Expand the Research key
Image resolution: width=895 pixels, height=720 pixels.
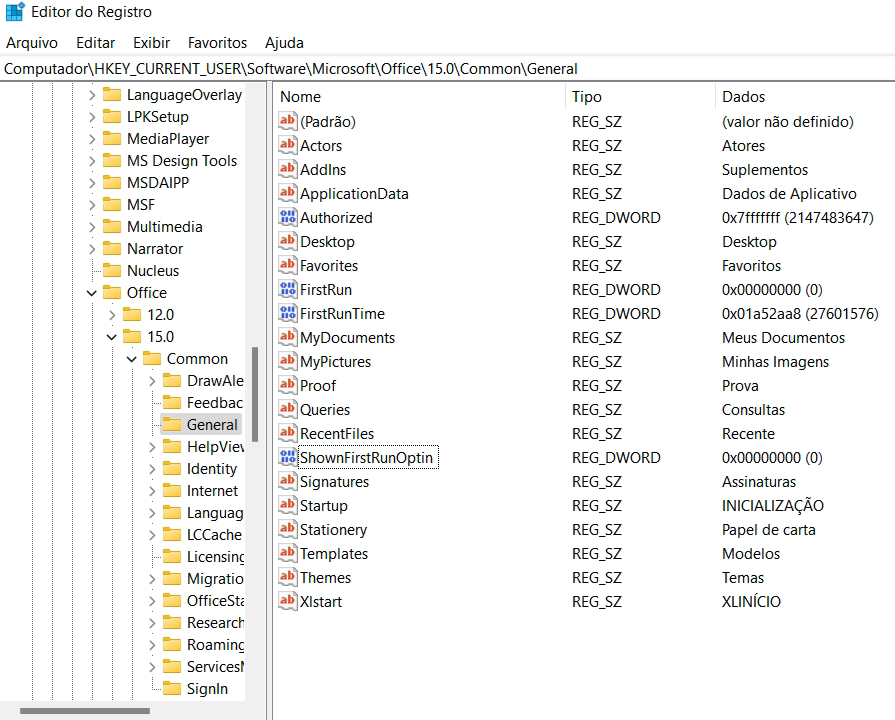[x=152, y=623]
